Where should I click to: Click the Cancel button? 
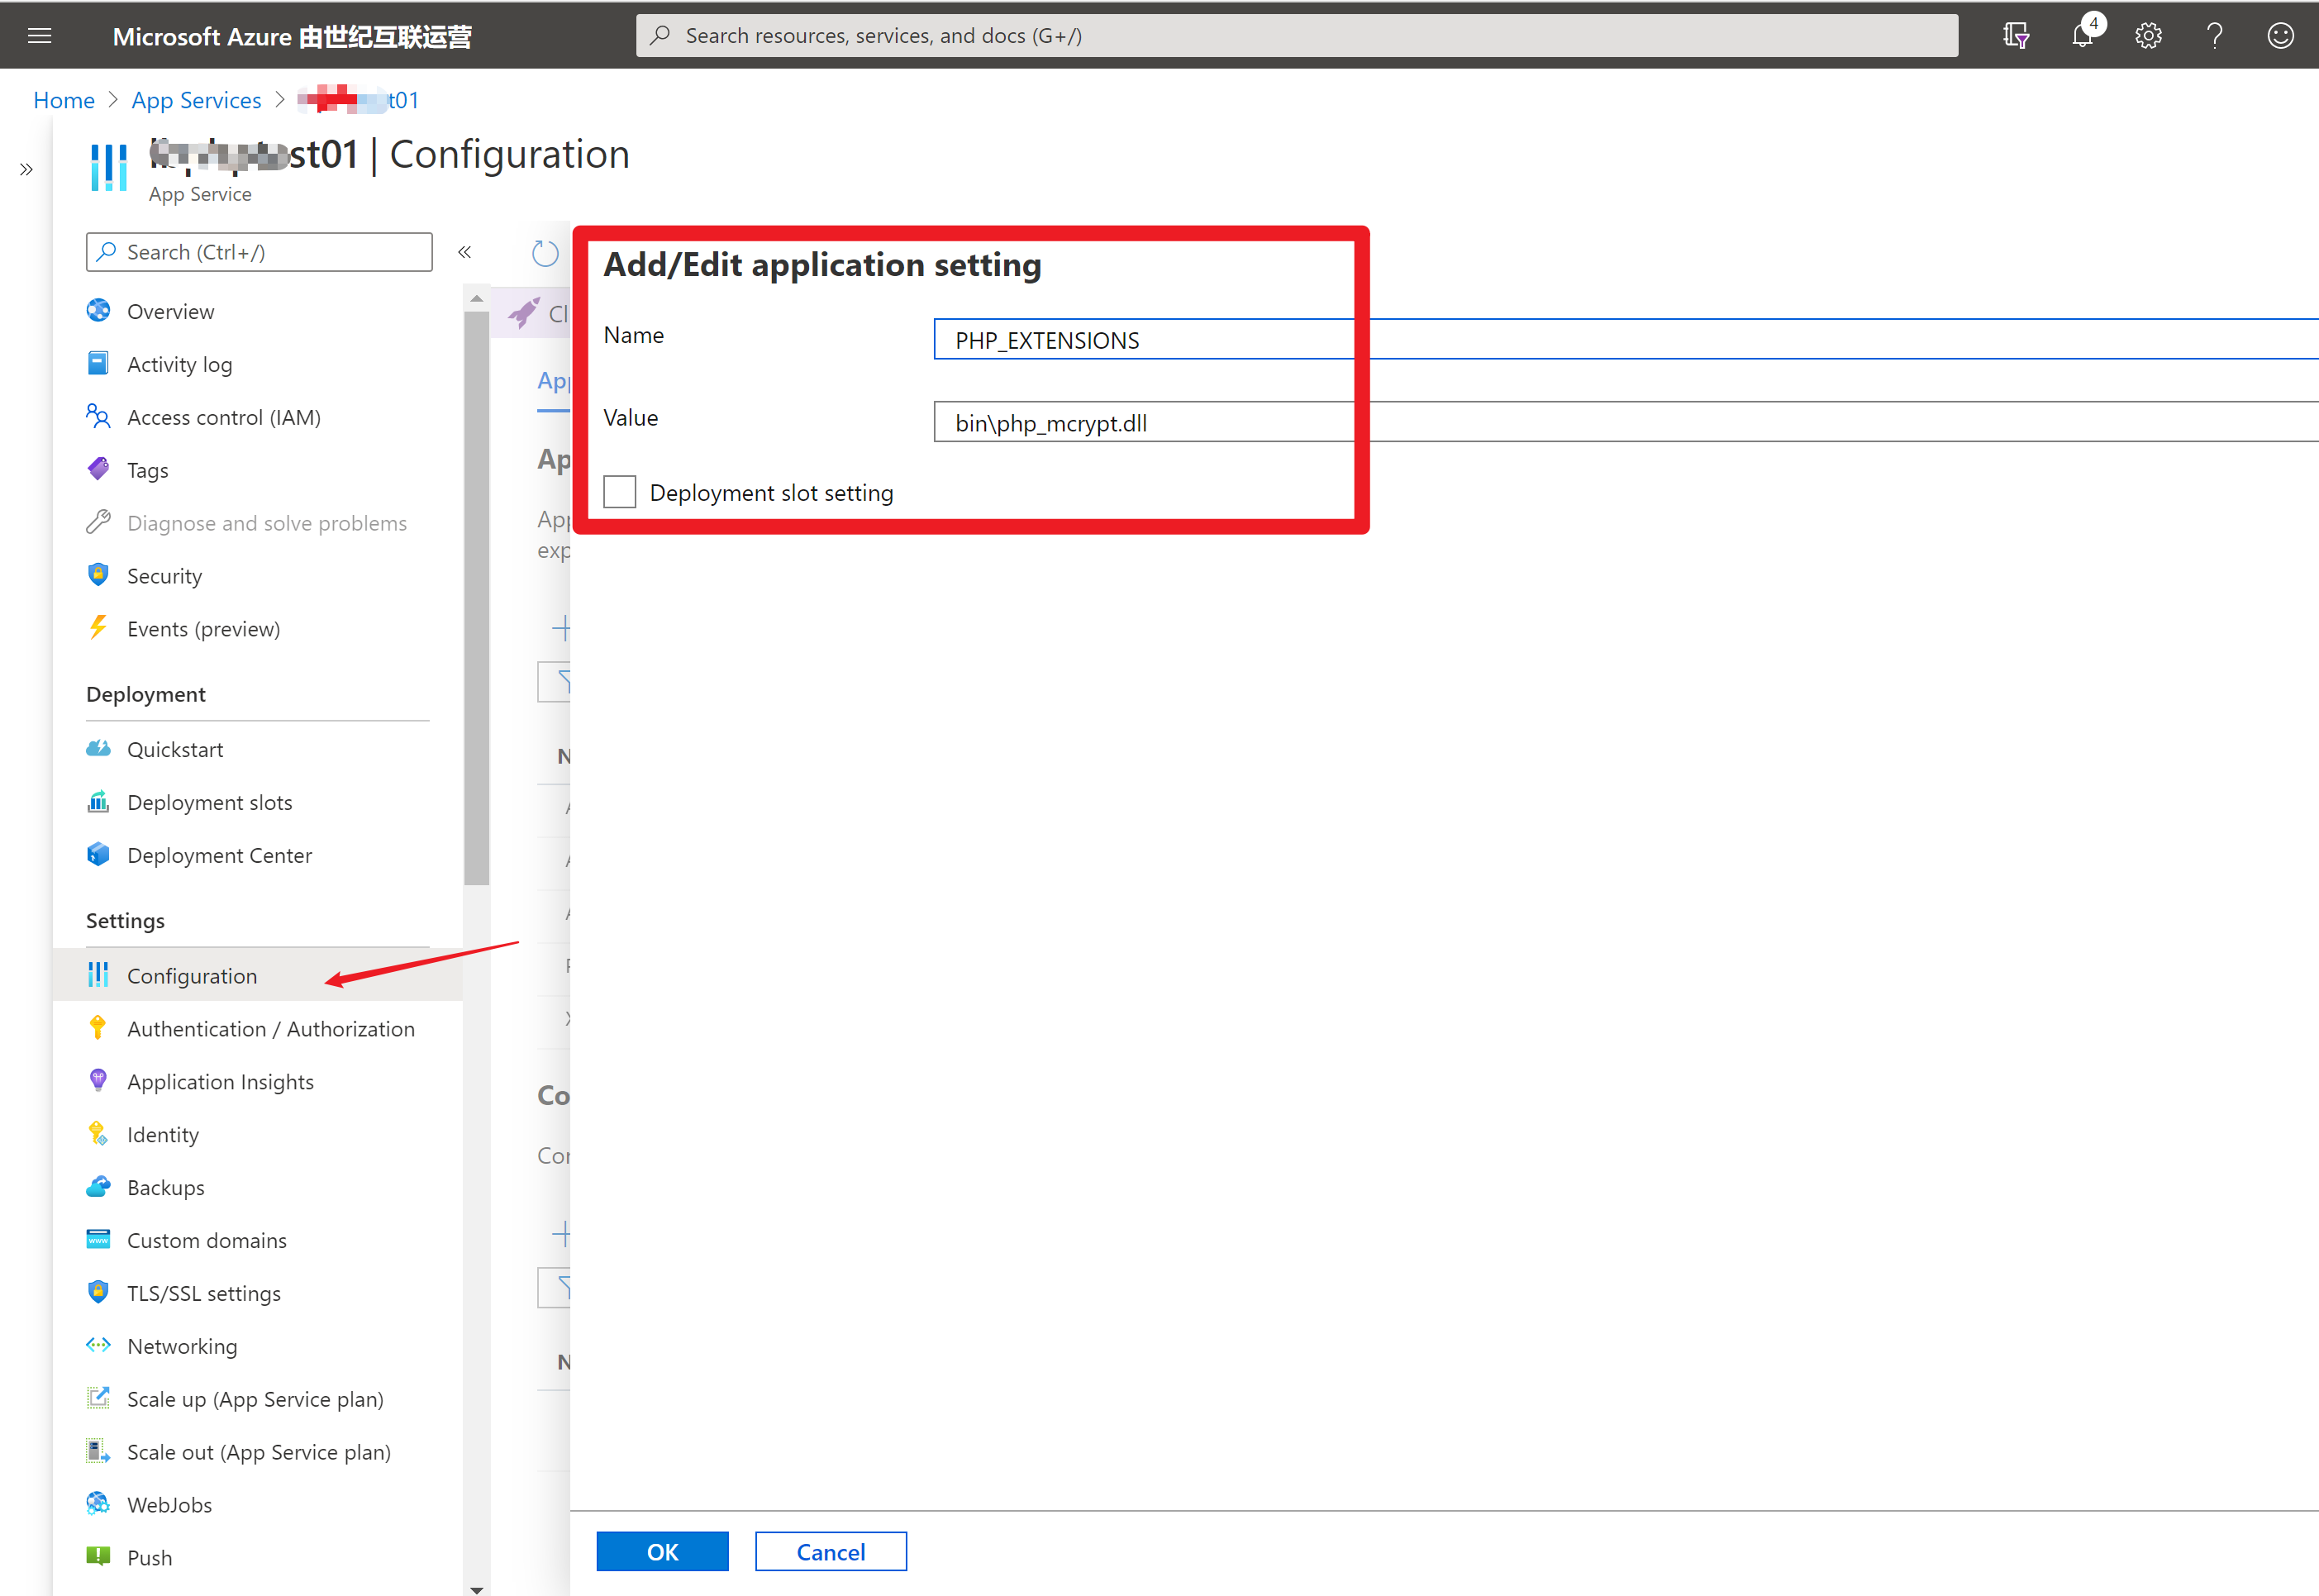(x=830, y=1551)
